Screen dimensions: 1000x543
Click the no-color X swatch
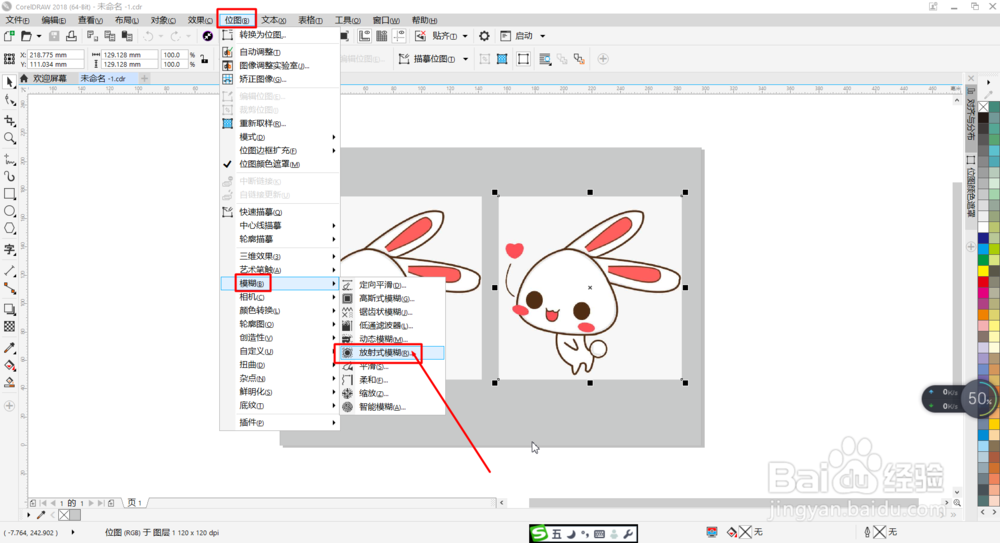(x=983, y=107)
